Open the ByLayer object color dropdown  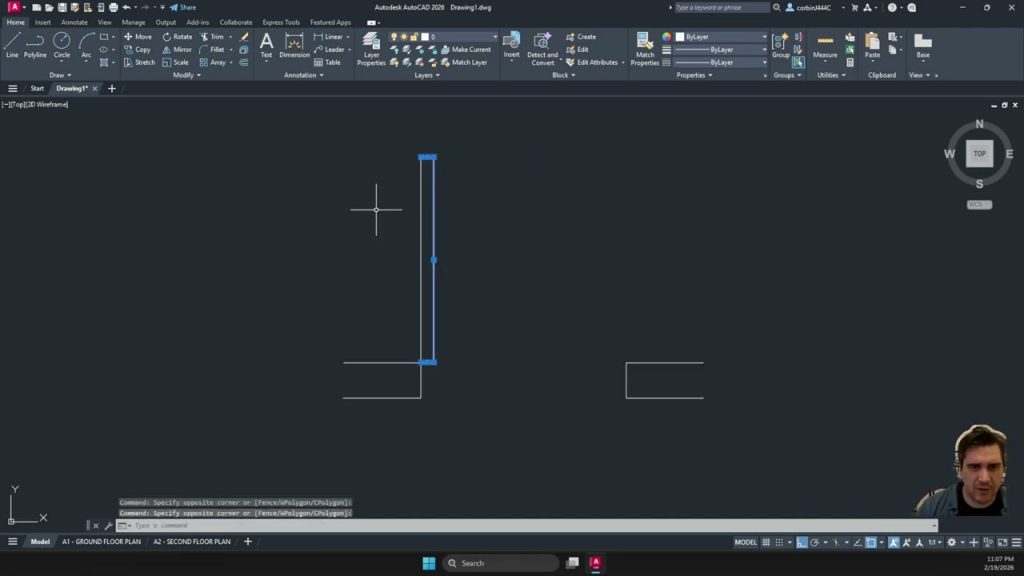(722, 37)
